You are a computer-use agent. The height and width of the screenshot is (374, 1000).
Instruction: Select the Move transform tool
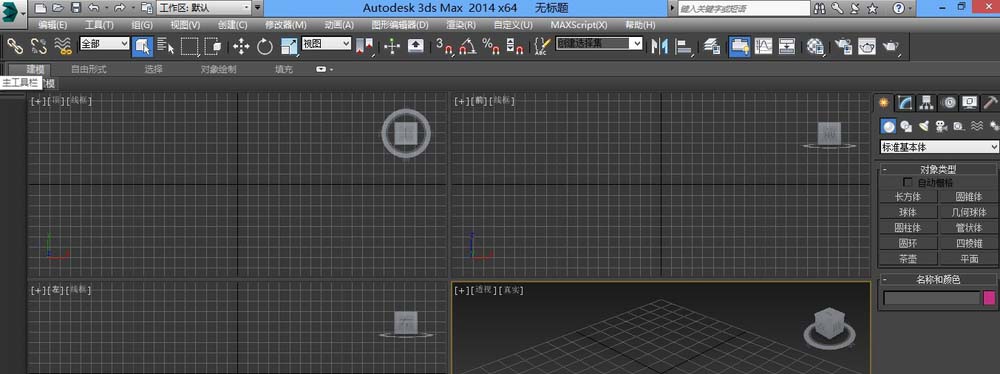pyautogui.click(x=241, y=46)
